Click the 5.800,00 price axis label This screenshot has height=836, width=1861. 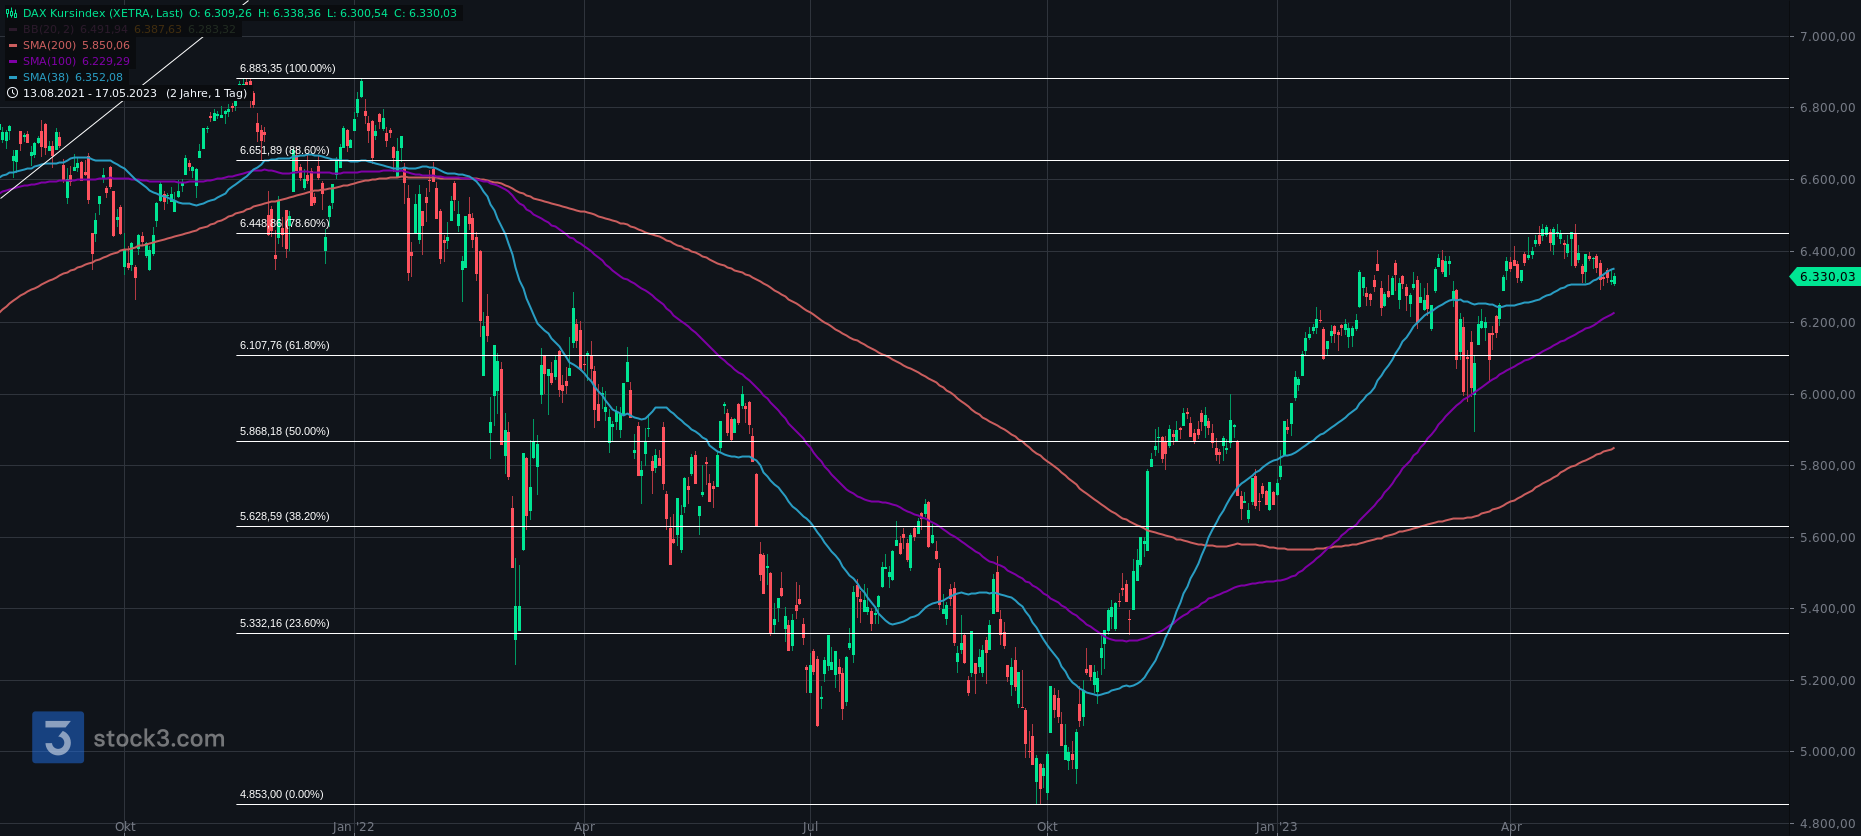tap(1827, 466)
